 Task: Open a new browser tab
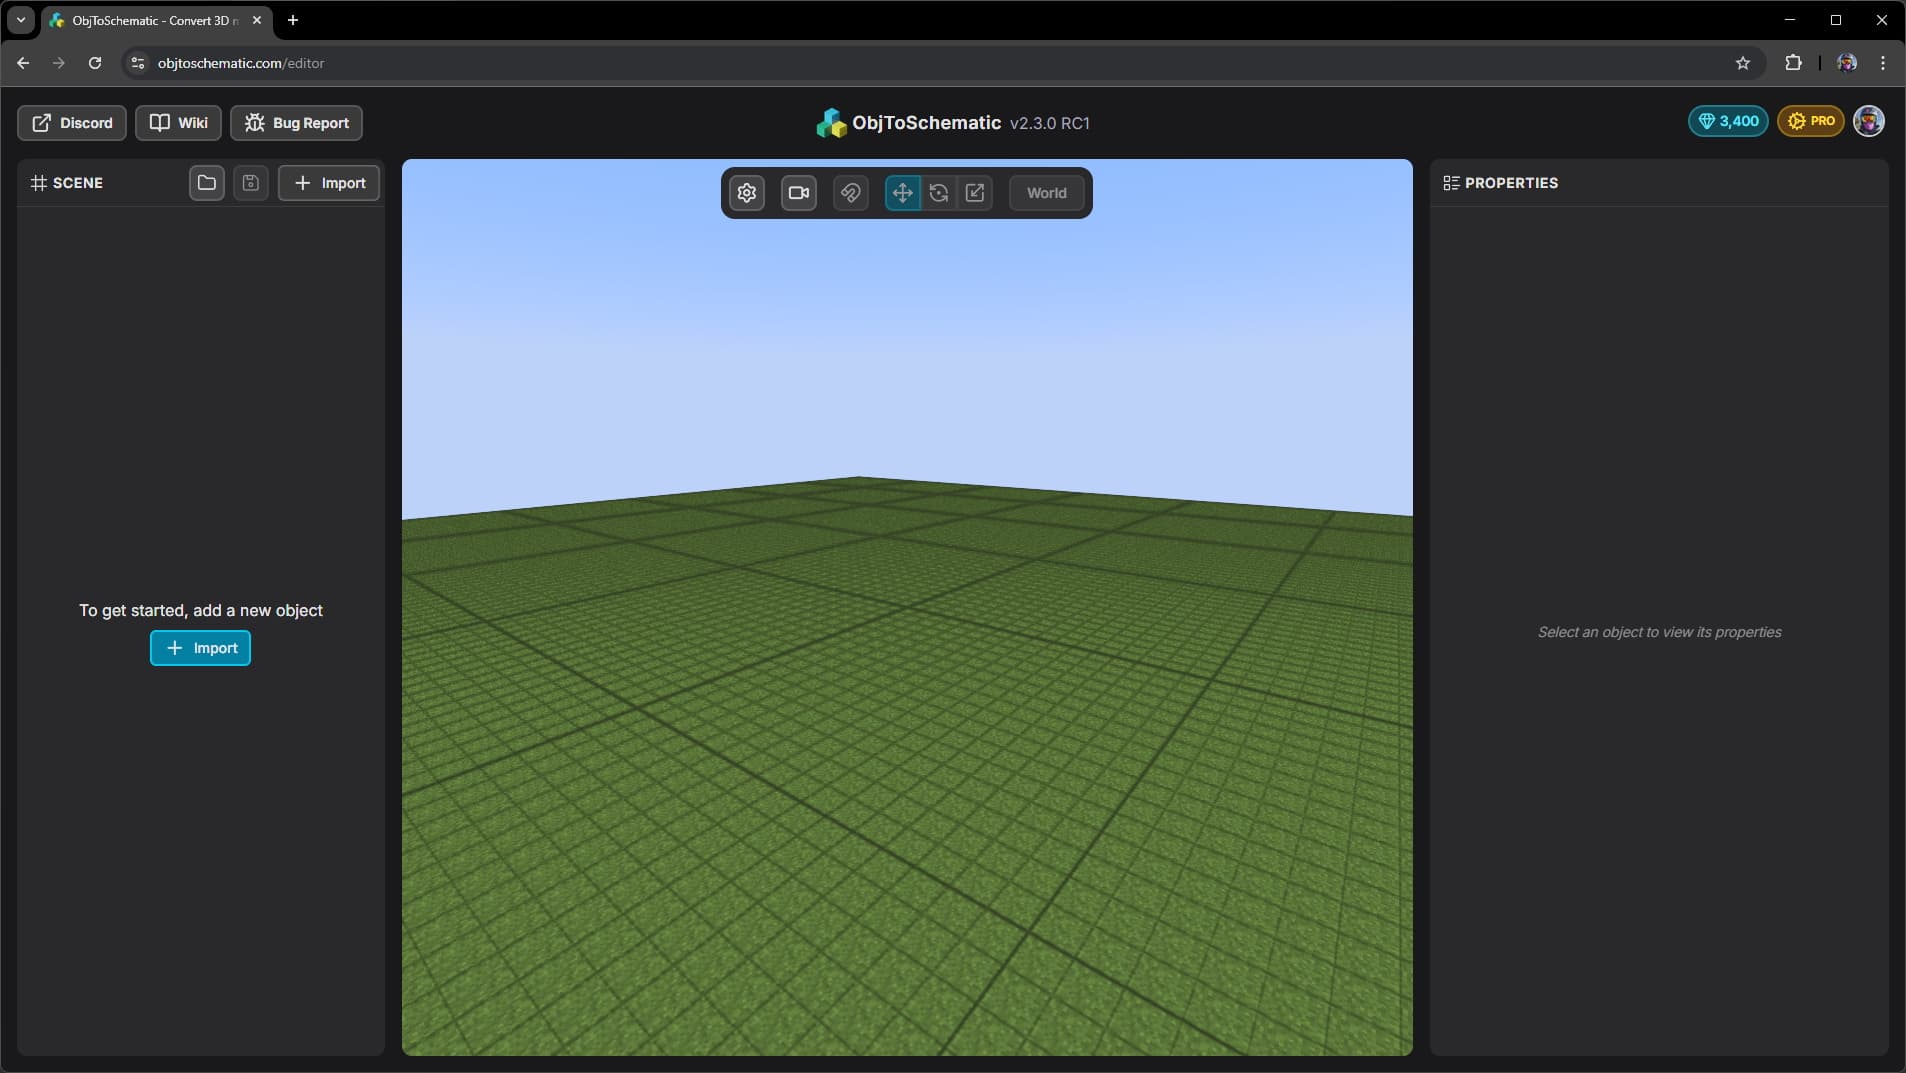(293, 20)
